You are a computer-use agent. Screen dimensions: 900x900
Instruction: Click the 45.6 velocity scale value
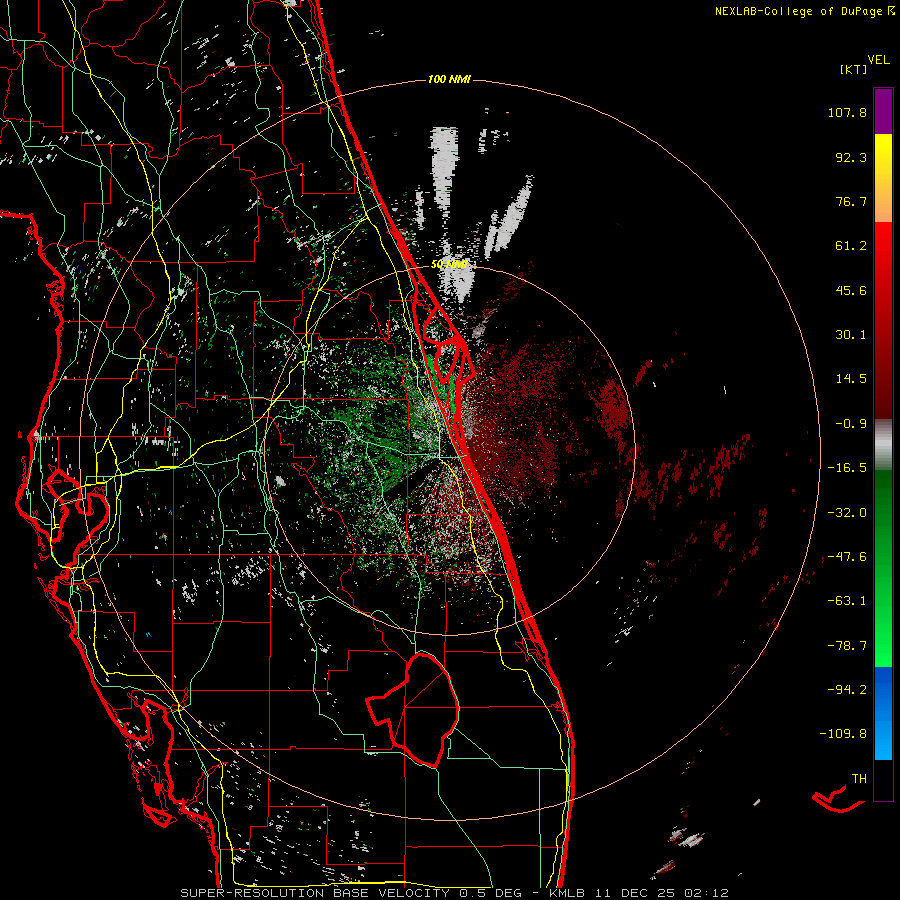pos(851,290)
